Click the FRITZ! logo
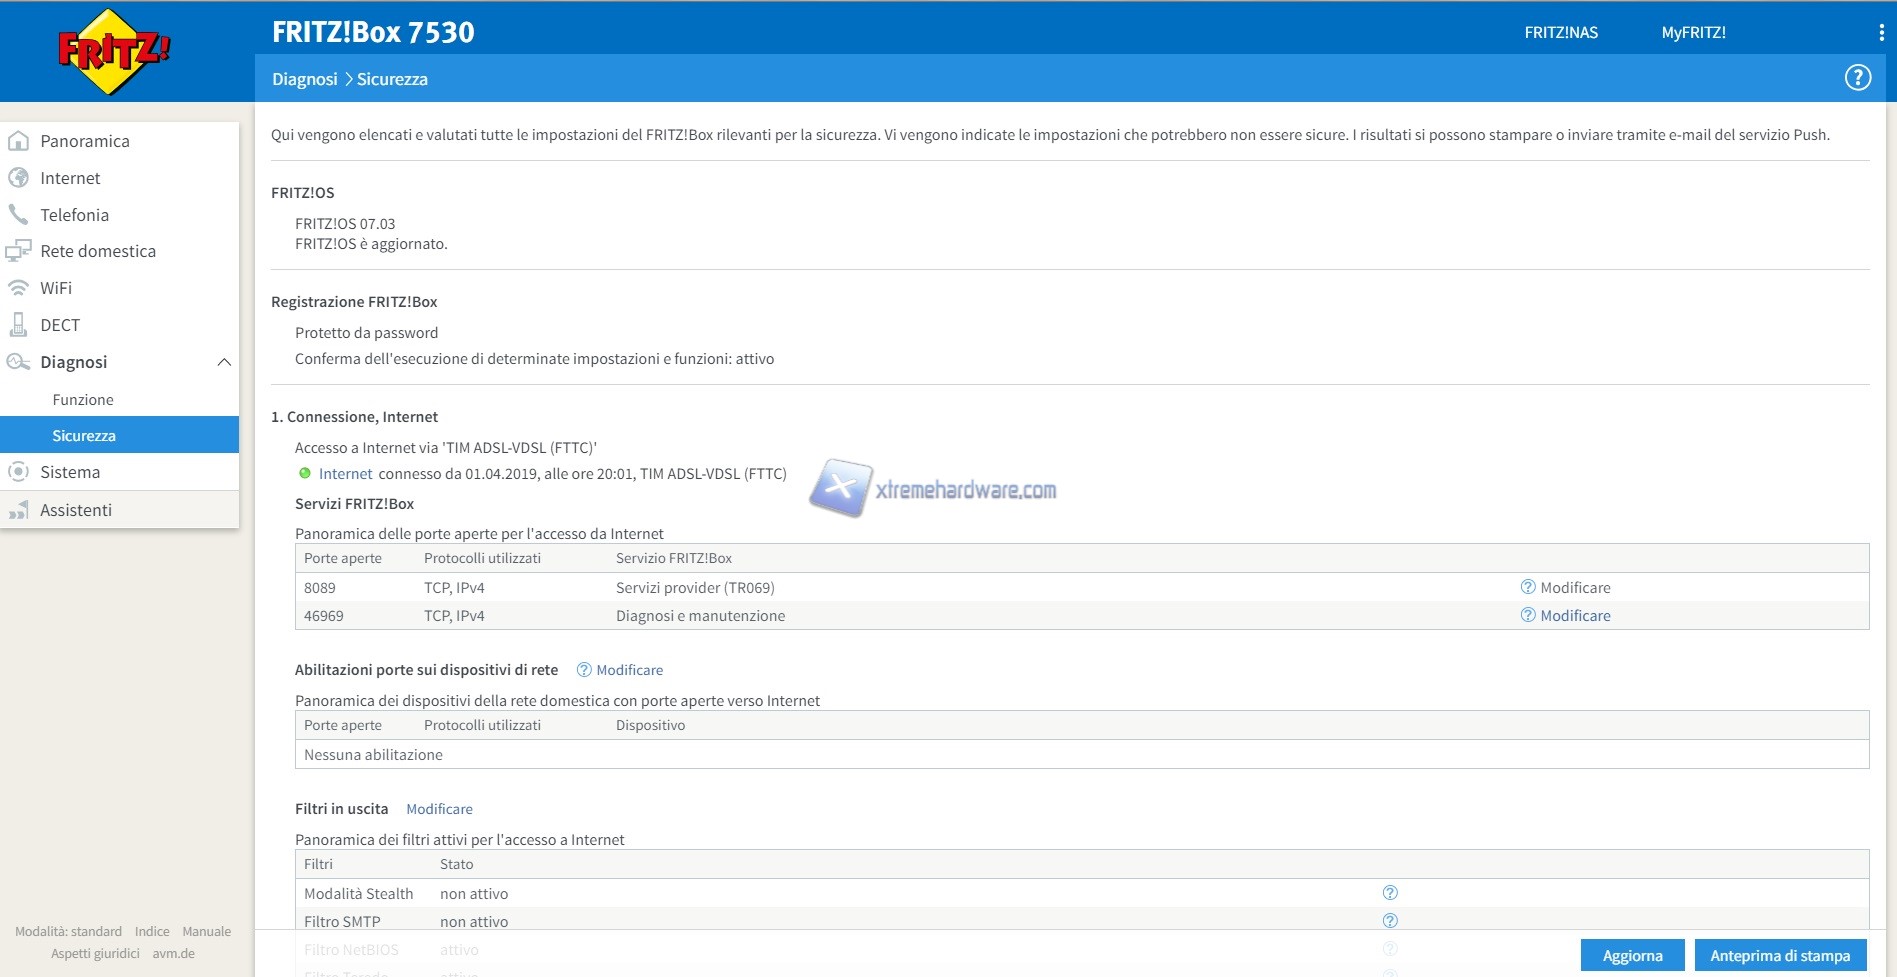This screenshot has height=977, width=1897. (x=113, y=51)
